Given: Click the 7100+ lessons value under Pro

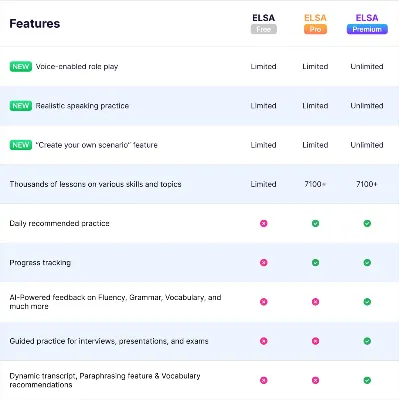Looking at the screenshot, I should (315, 184).
